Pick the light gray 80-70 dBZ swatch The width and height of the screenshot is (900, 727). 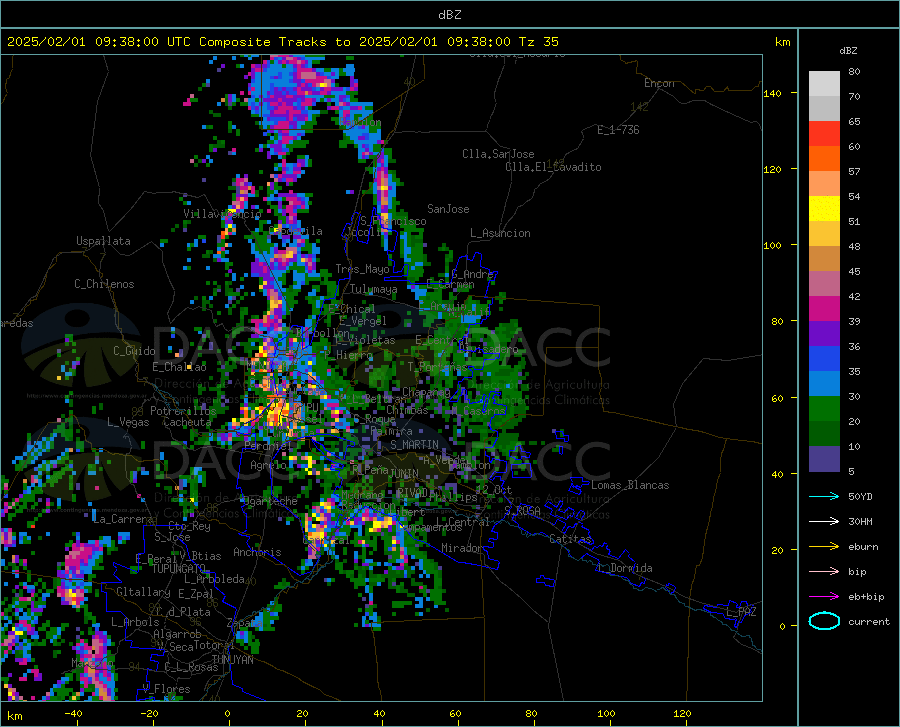click(824, 84)
